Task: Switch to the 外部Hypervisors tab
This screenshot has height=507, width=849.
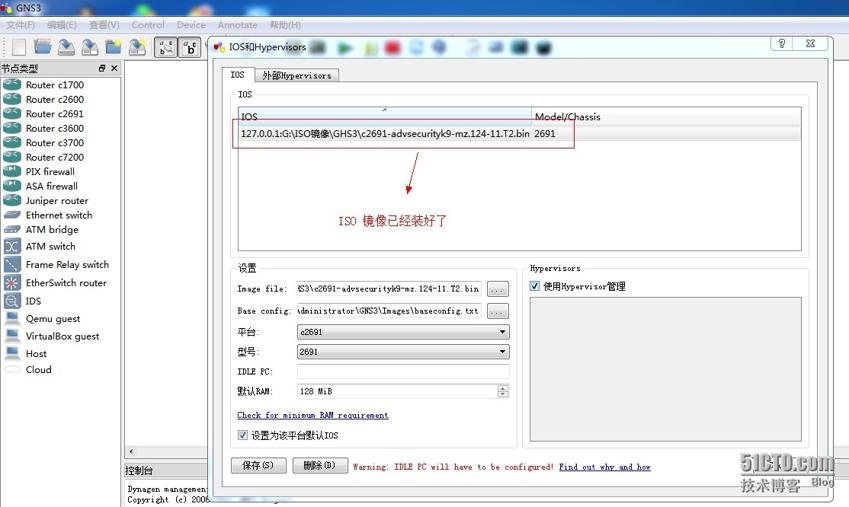Action: pyautogui.click(x=297, y=75)
